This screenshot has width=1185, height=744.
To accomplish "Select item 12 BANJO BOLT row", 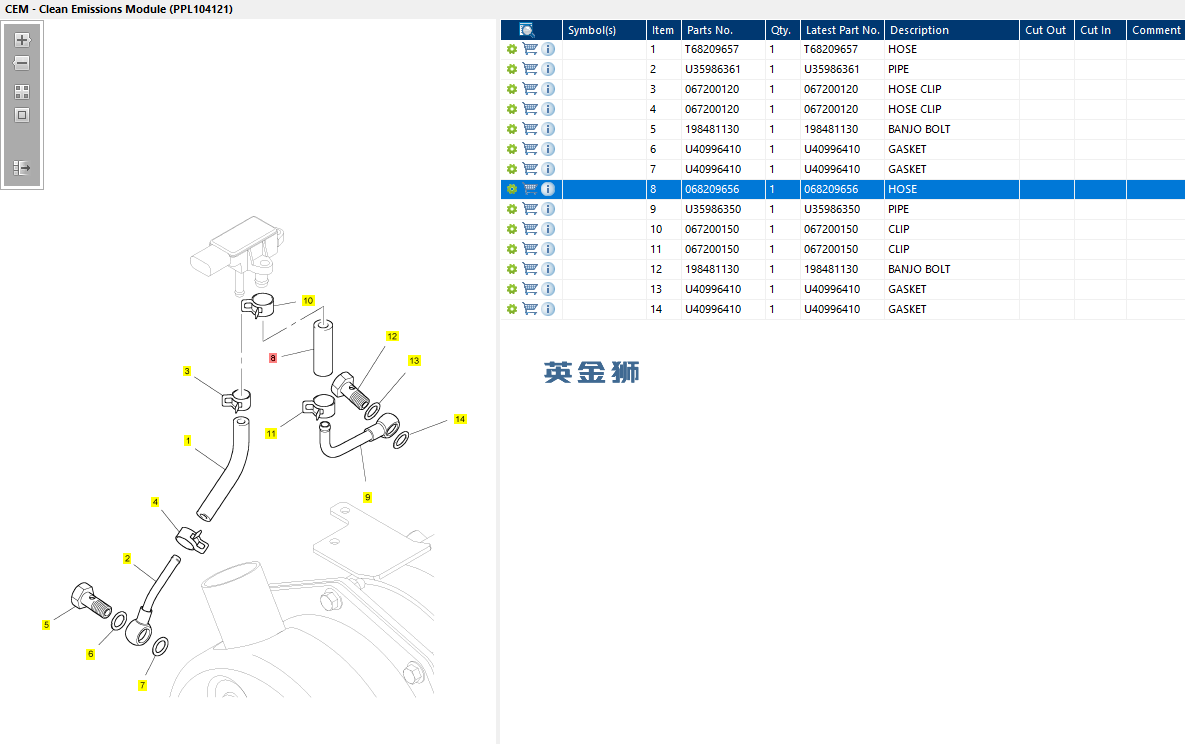I will pyautogui.click(x=843, y=269).
